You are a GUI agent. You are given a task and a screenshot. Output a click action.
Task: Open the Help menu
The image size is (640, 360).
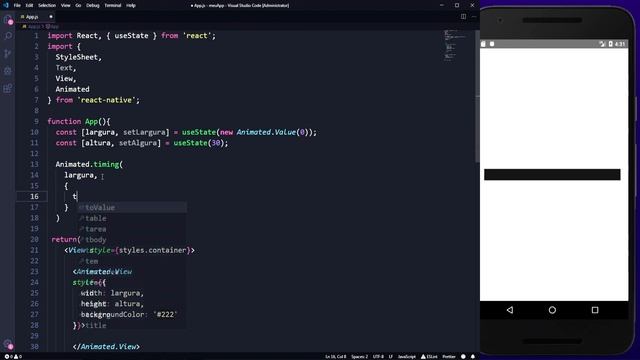click(x=131, y=5)
